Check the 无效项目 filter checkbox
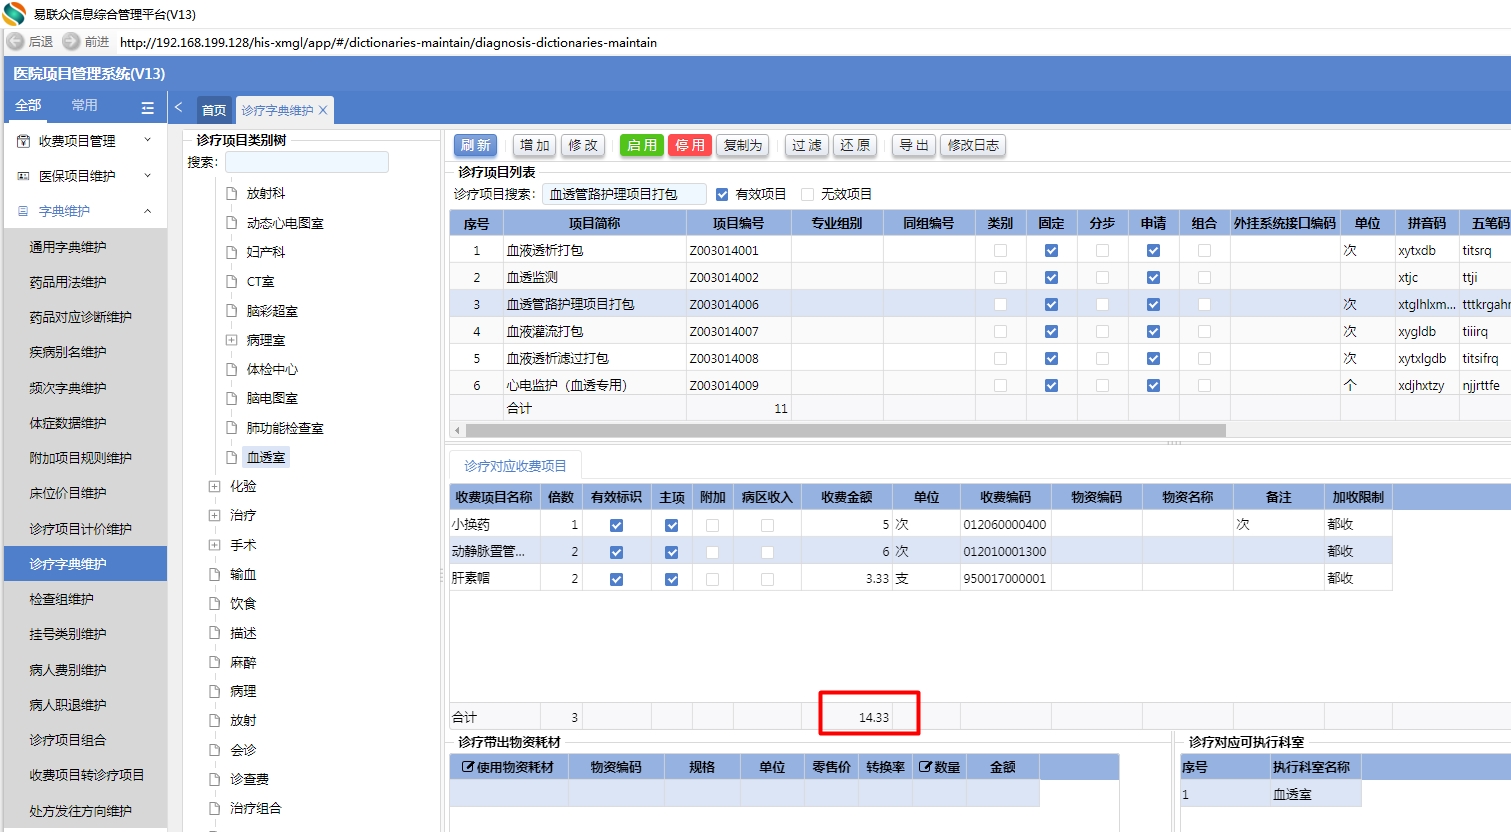 pos(808,194)
